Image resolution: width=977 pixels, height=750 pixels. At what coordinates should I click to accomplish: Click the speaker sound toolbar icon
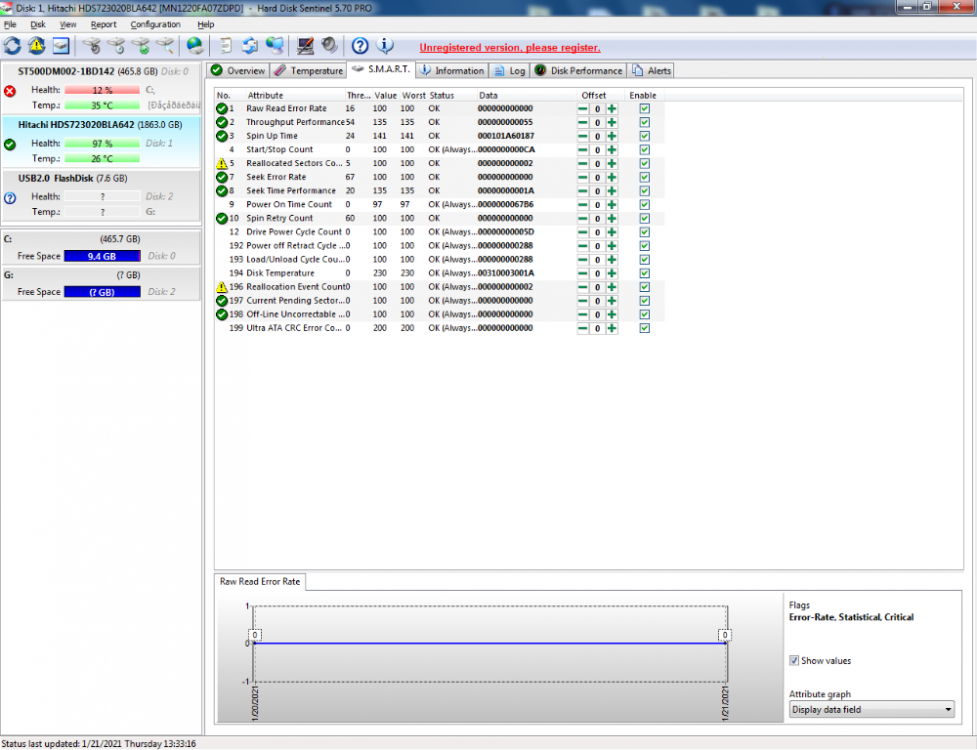[x=329, y=45]
